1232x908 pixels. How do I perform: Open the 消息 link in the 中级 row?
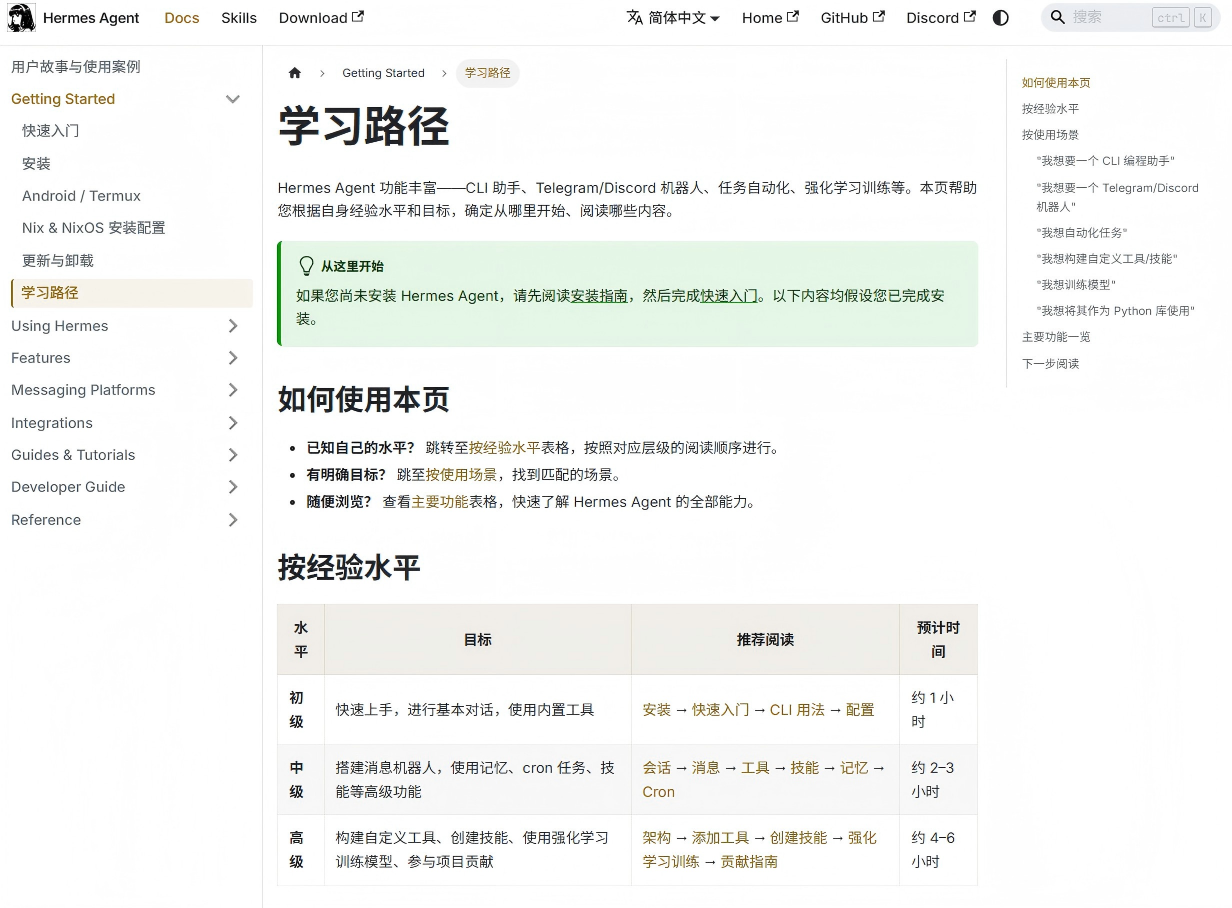(706, 768)
